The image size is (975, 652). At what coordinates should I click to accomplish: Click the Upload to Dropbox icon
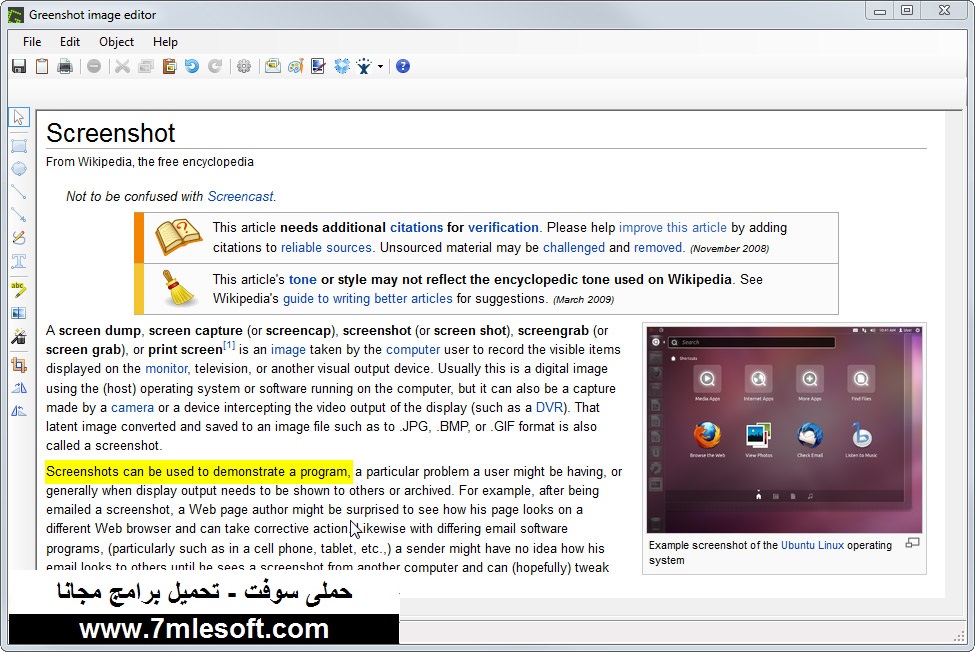(x=342, y=66)
